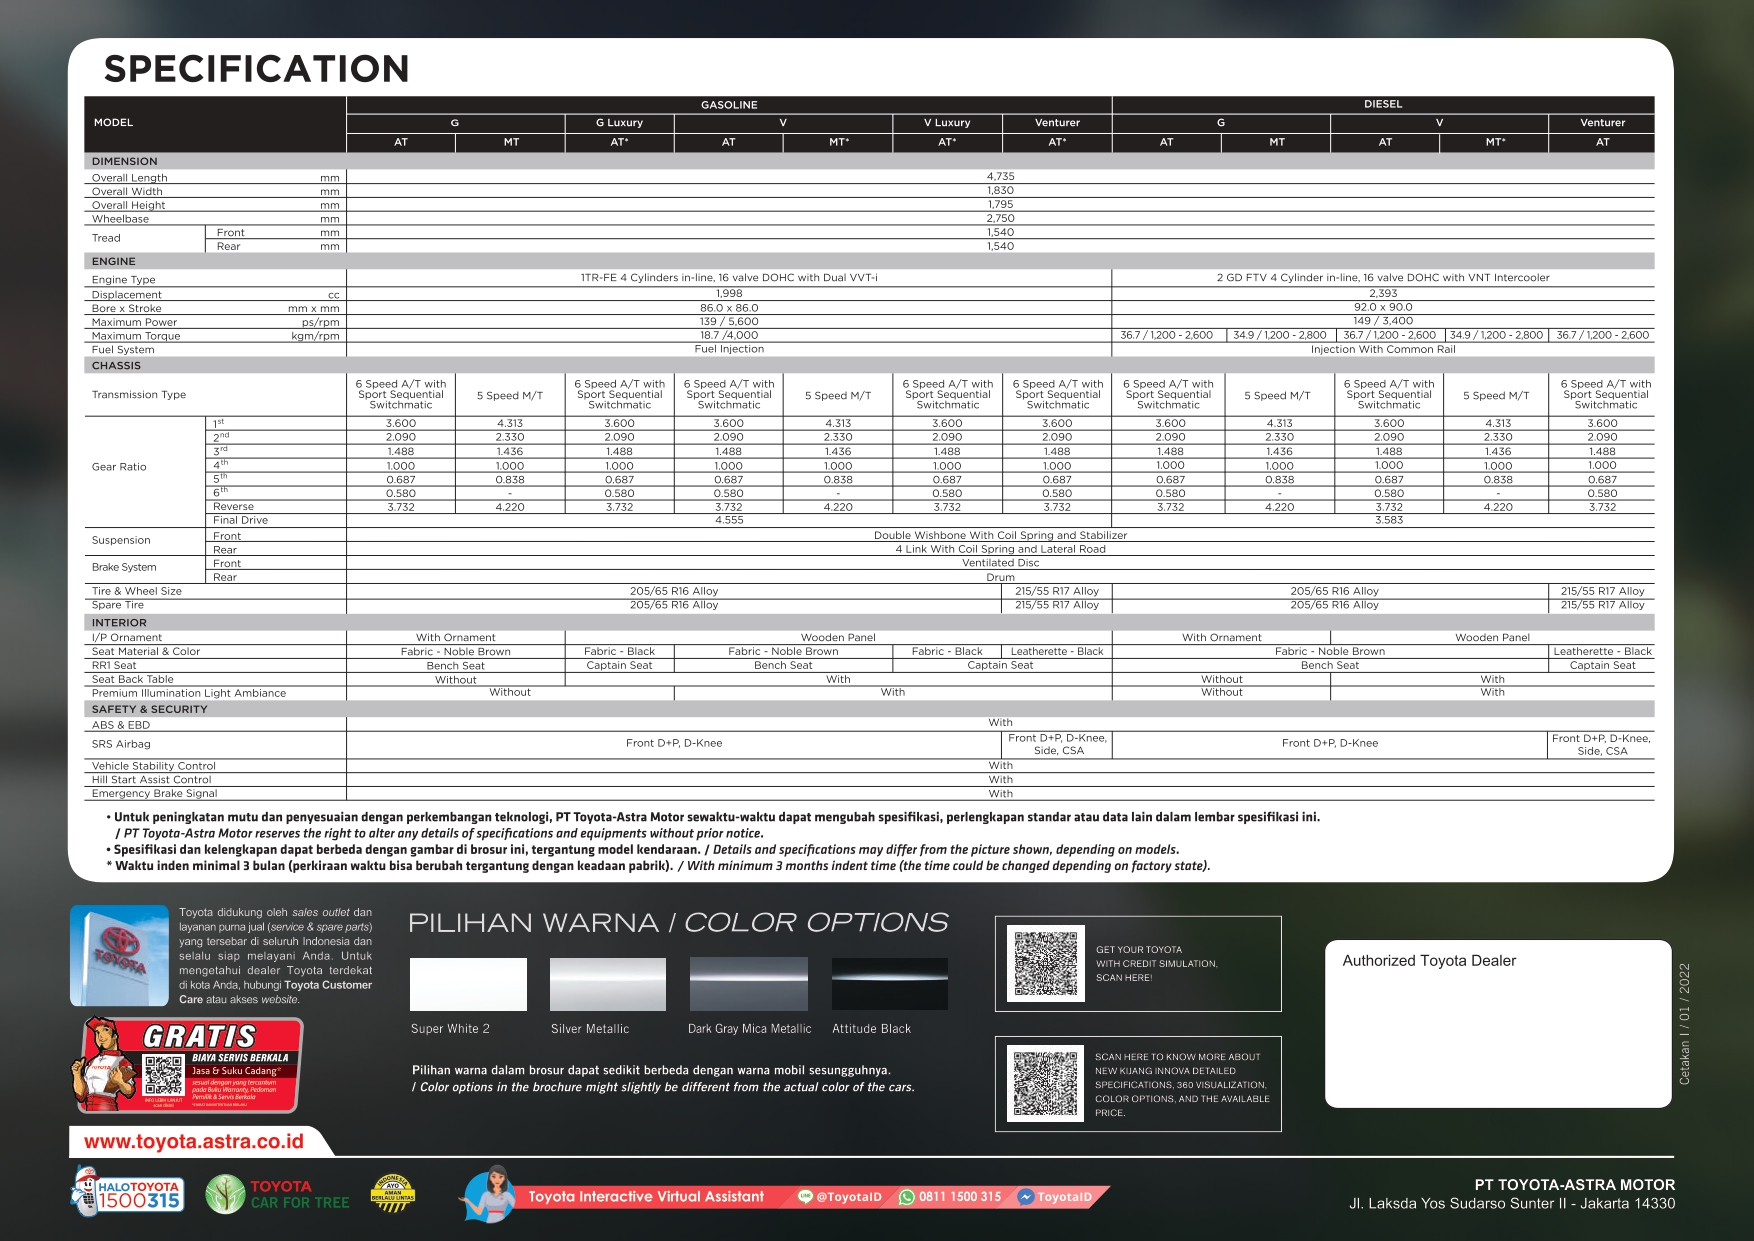
Task: Click the Toyota Interactive Virtual Assistant banner
Action: (646, 1197)
